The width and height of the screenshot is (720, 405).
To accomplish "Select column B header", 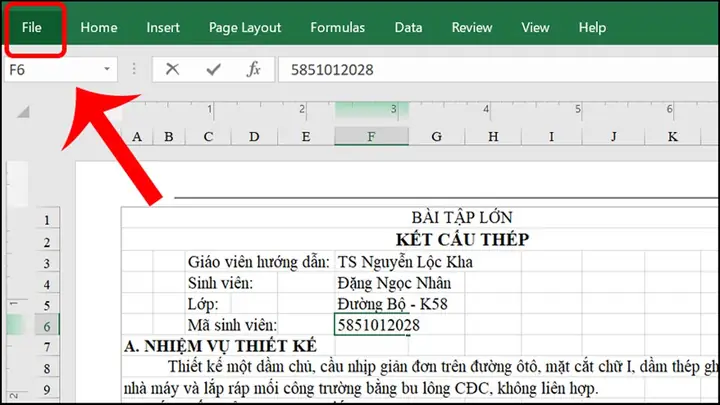I will (169, 136).
